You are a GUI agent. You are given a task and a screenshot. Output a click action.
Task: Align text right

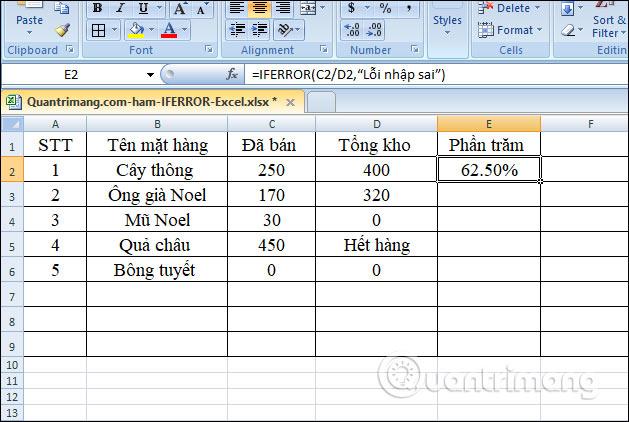(283, 8)
